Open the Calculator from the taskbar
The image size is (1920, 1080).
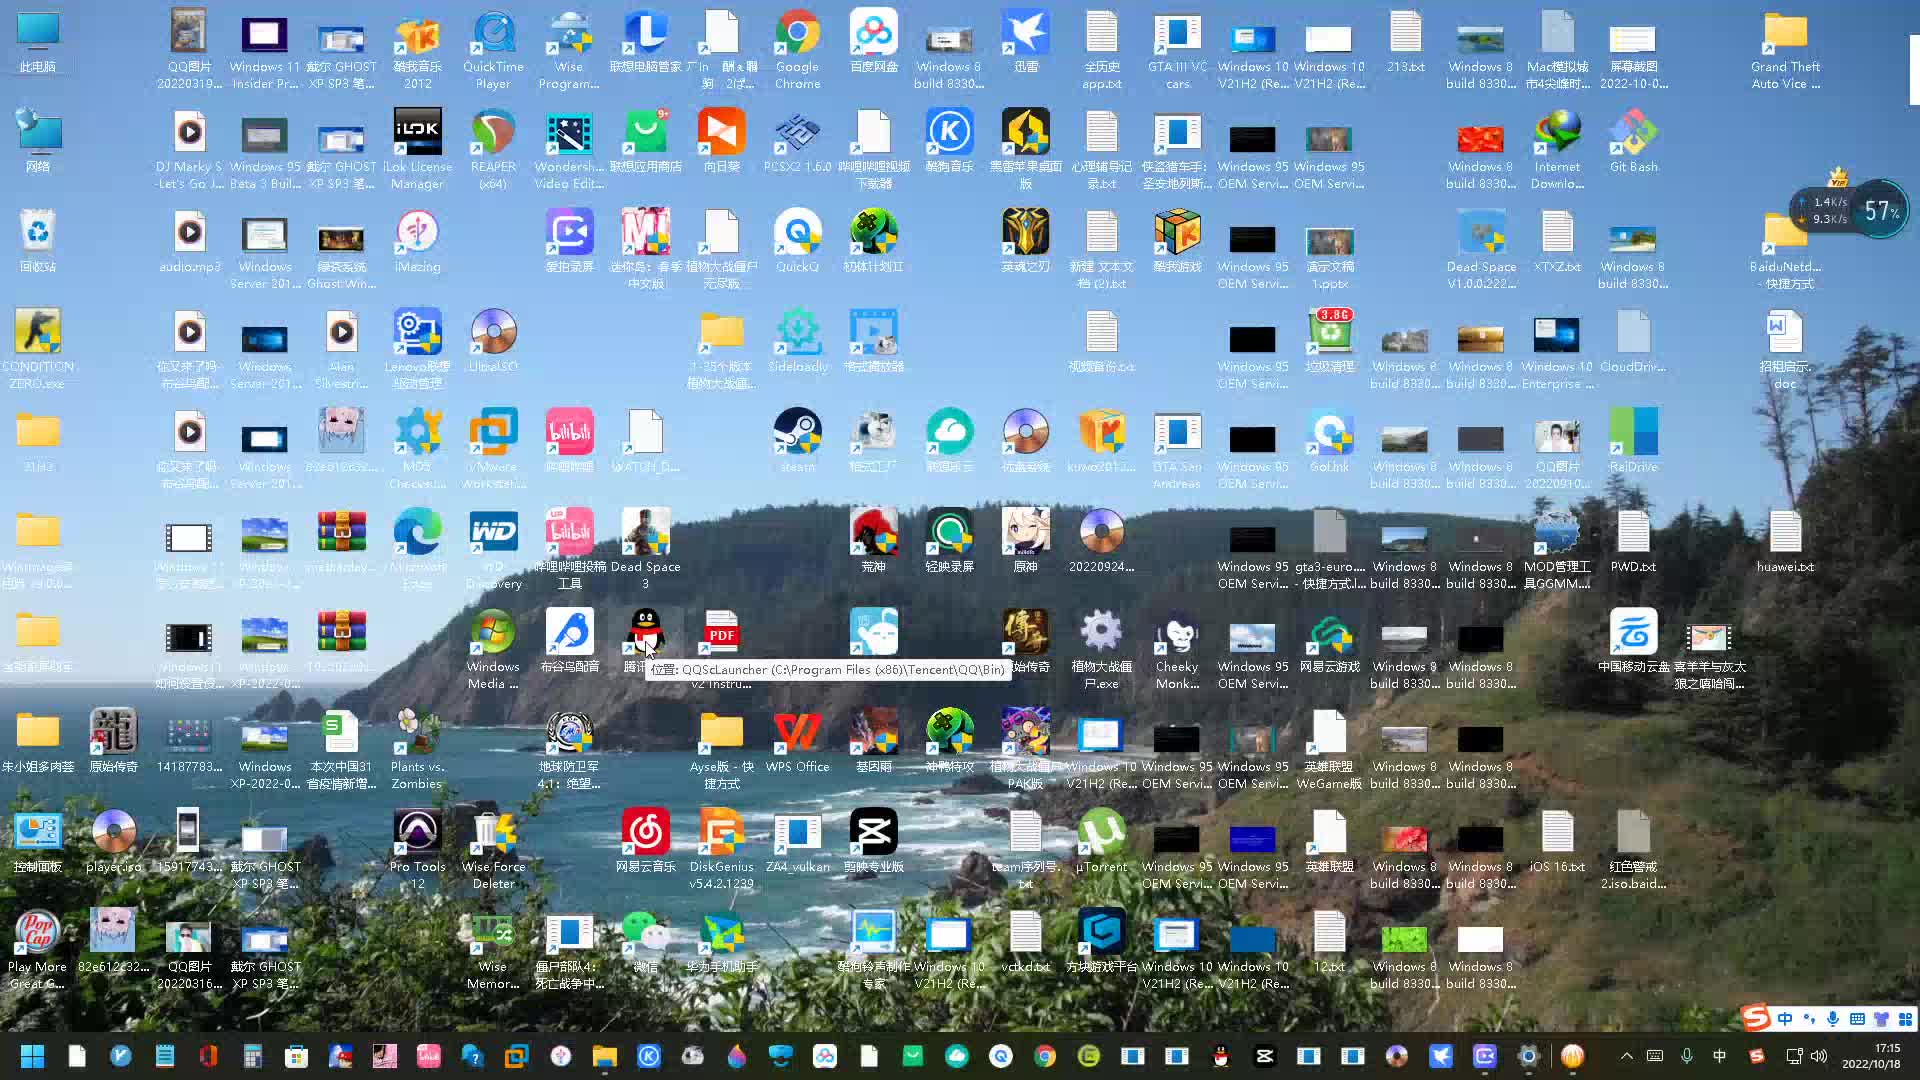click(x=252, y=1056)
